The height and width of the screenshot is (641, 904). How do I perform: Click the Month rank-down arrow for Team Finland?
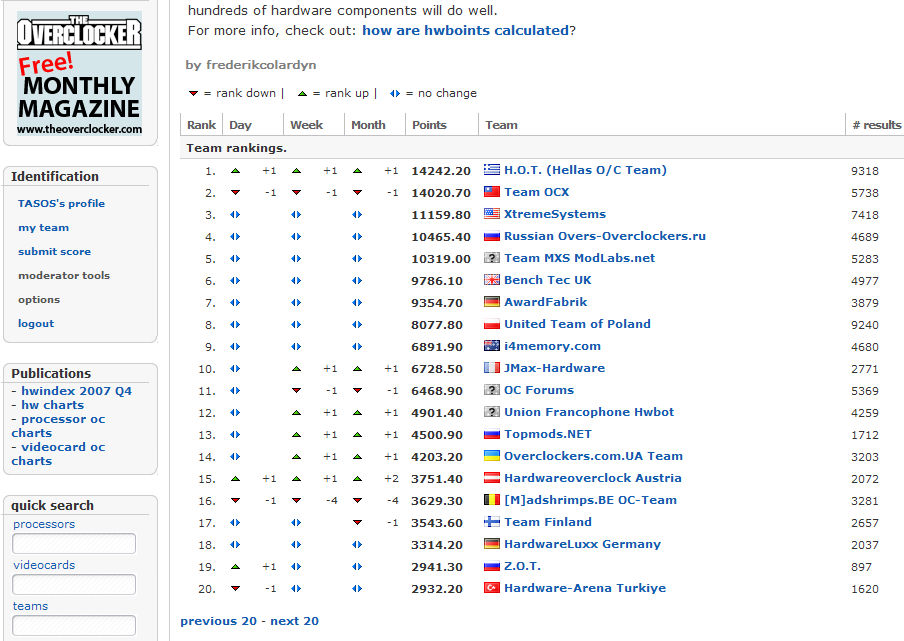[x=357, y=523]
